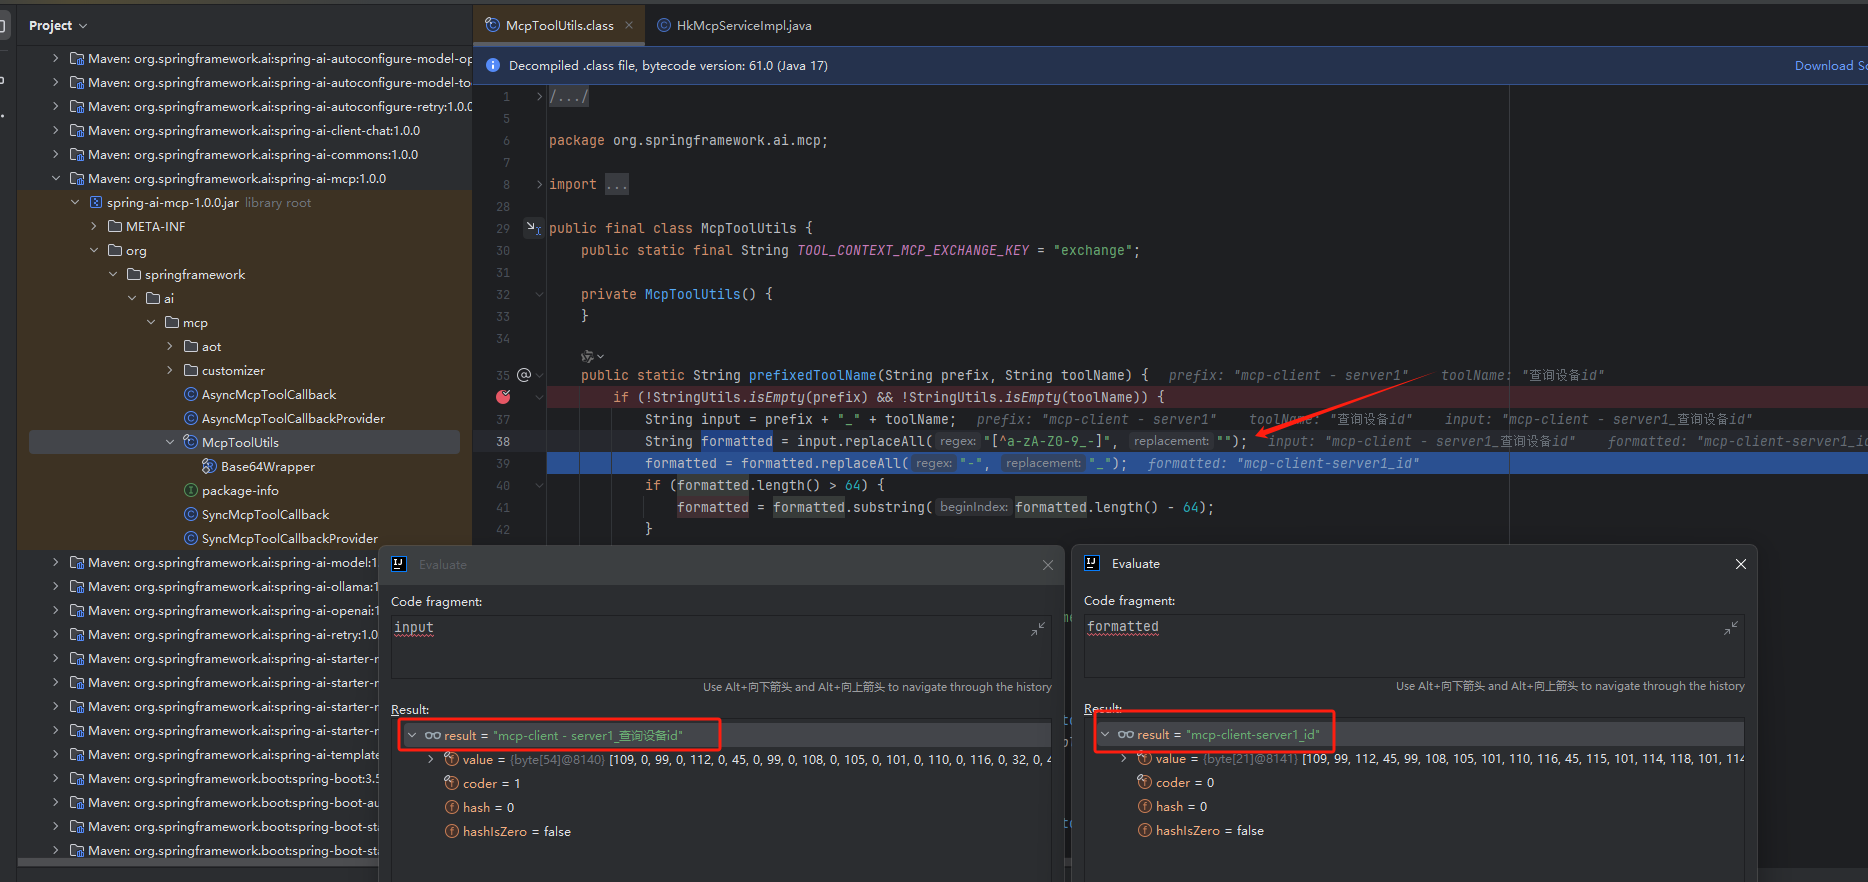Expand the Maven spring-ai-client-chat:1.0.0 library
This screenshot has width=1868, height=882.
(x=55, y=131)
